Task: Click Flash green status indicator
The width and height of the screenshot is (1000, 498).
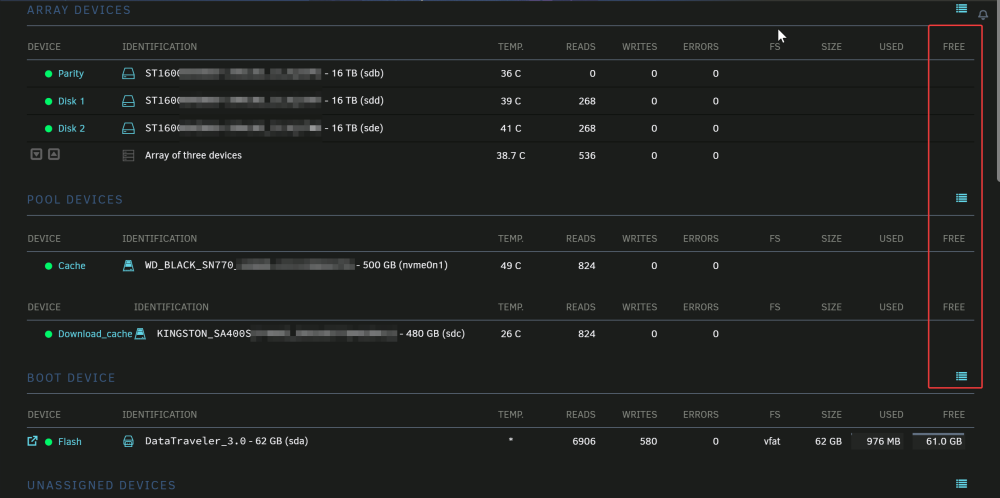Action: pyautogui.click(x=48, y=442)
